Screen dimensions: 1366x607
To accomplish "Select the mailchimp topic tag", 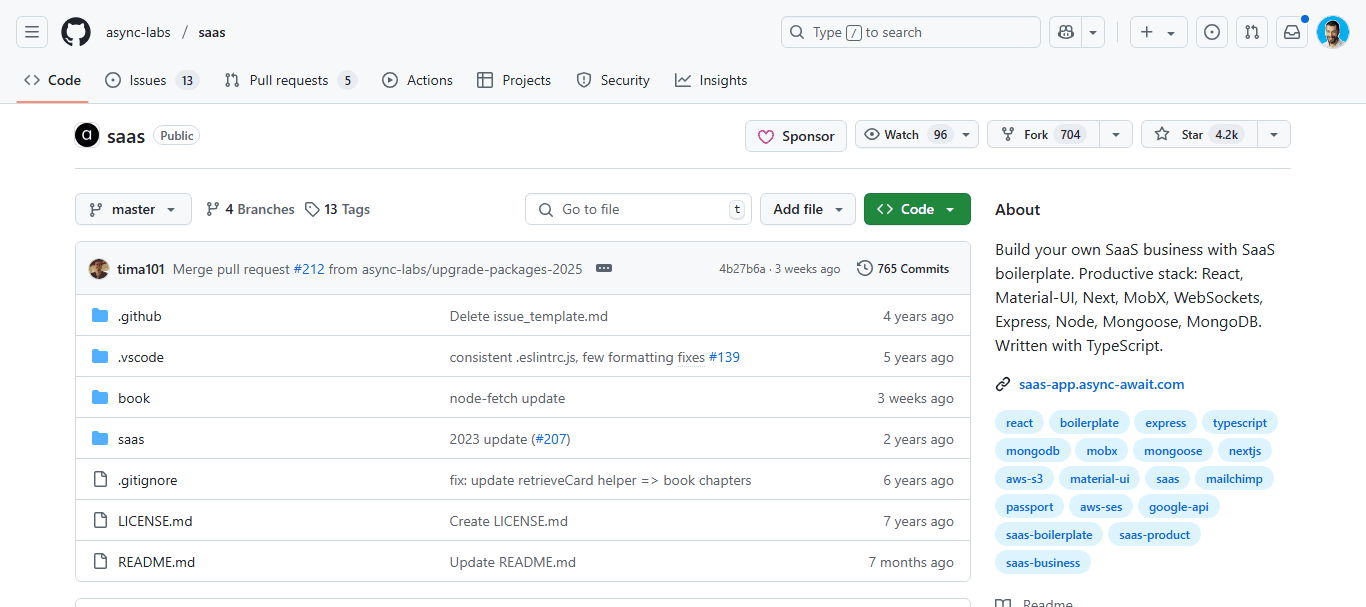I will 1234,479.
